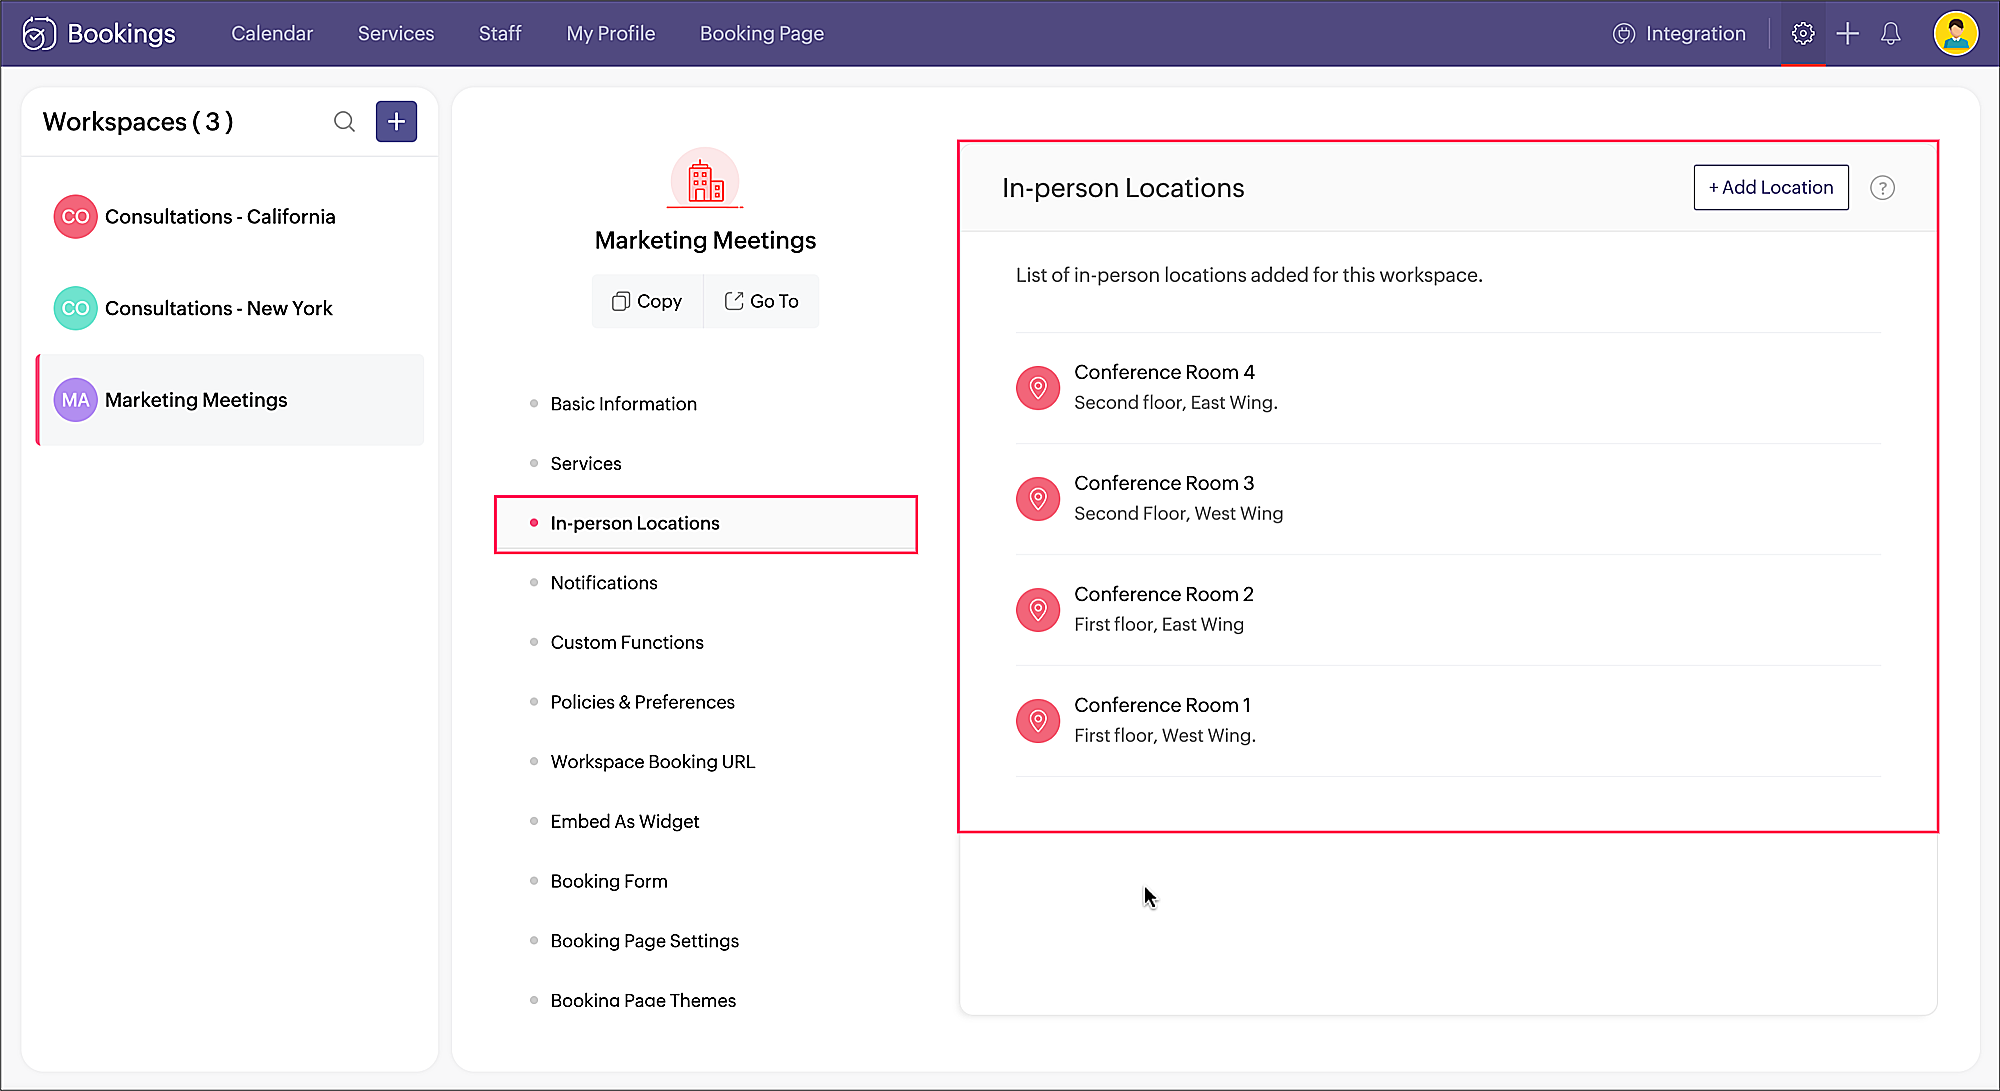
Task: Click the help question mark icon
Action: point(1882,188)
